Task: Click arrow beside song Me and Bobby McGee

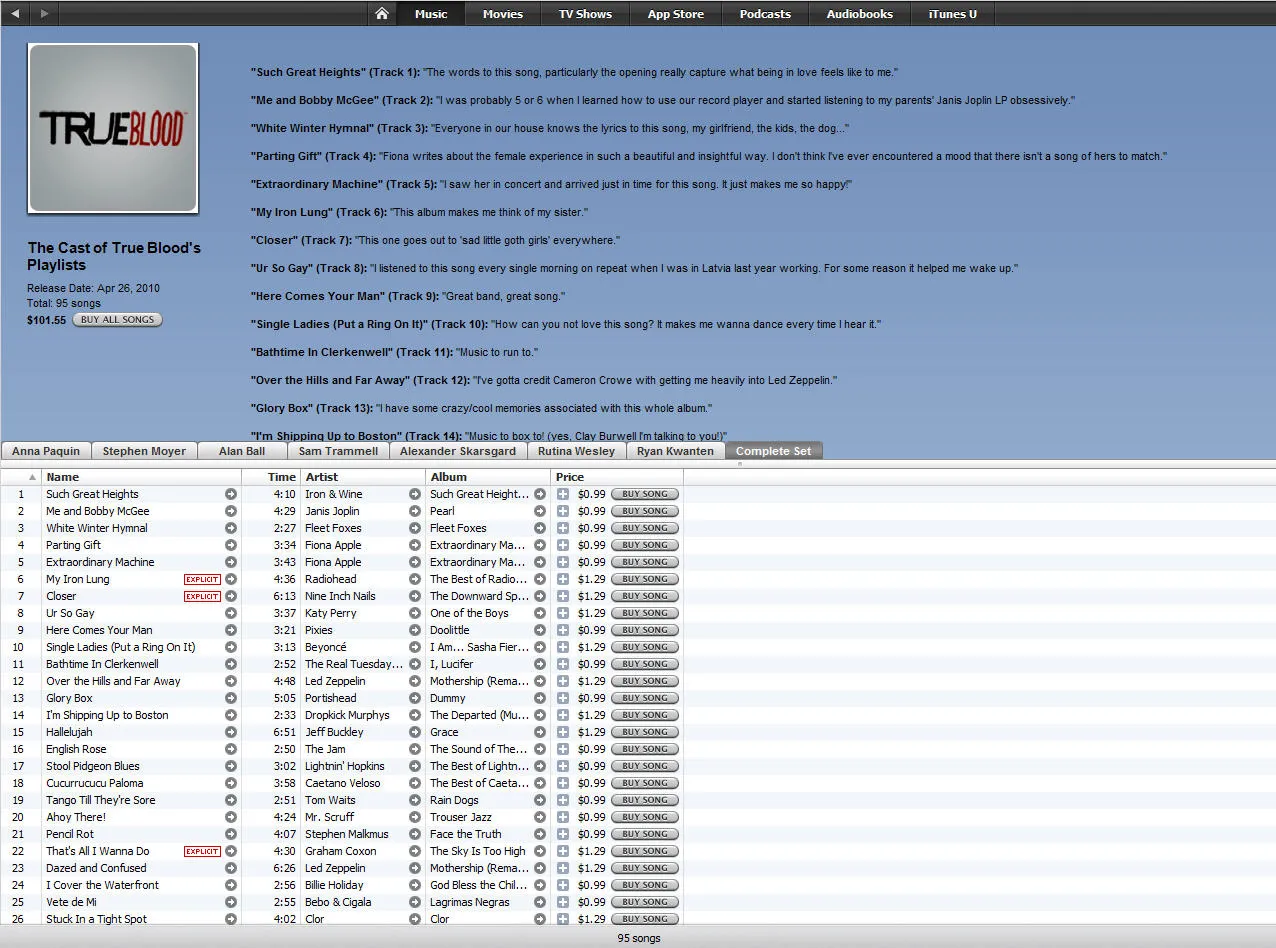Action: tap(231, 511)
